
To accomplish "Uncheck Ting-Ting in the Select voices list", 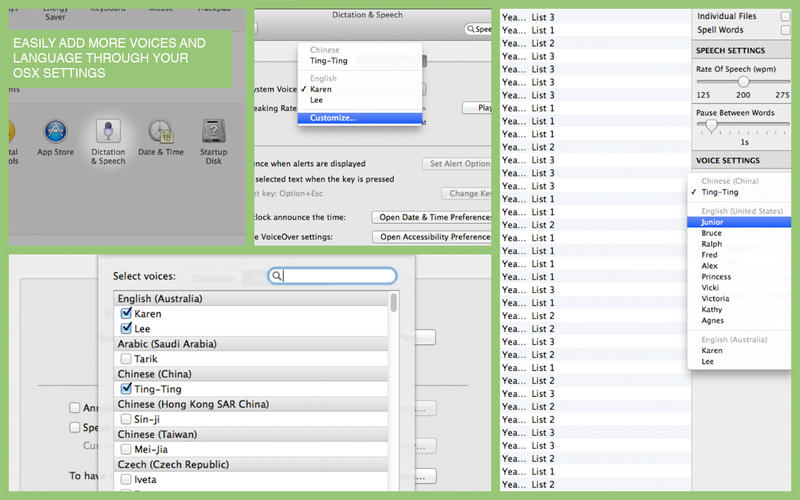I will tap(126, 388).
